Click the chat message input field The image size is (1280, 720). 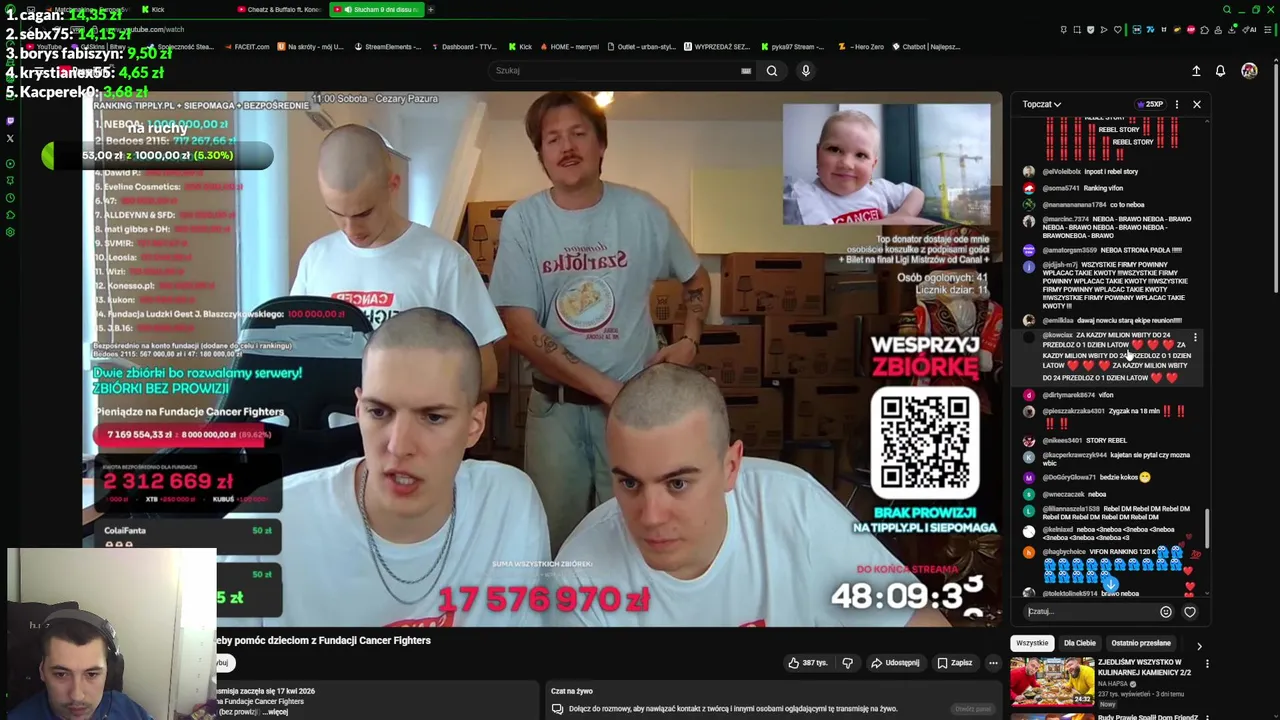click(x=1088, y=612)
